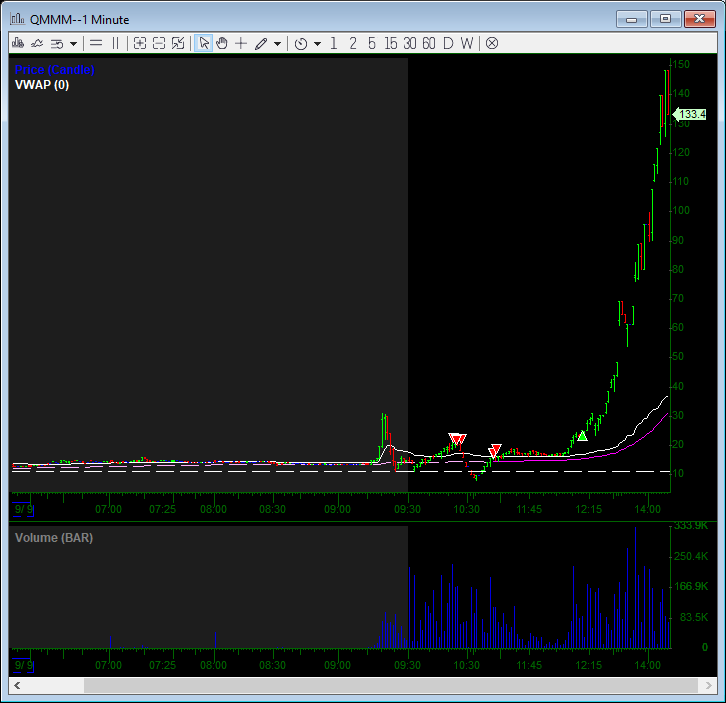The width and height of the screenshot is (726, 703).
Task: Expand the pencil tool dropdown arrow
Action: [277, 44]
